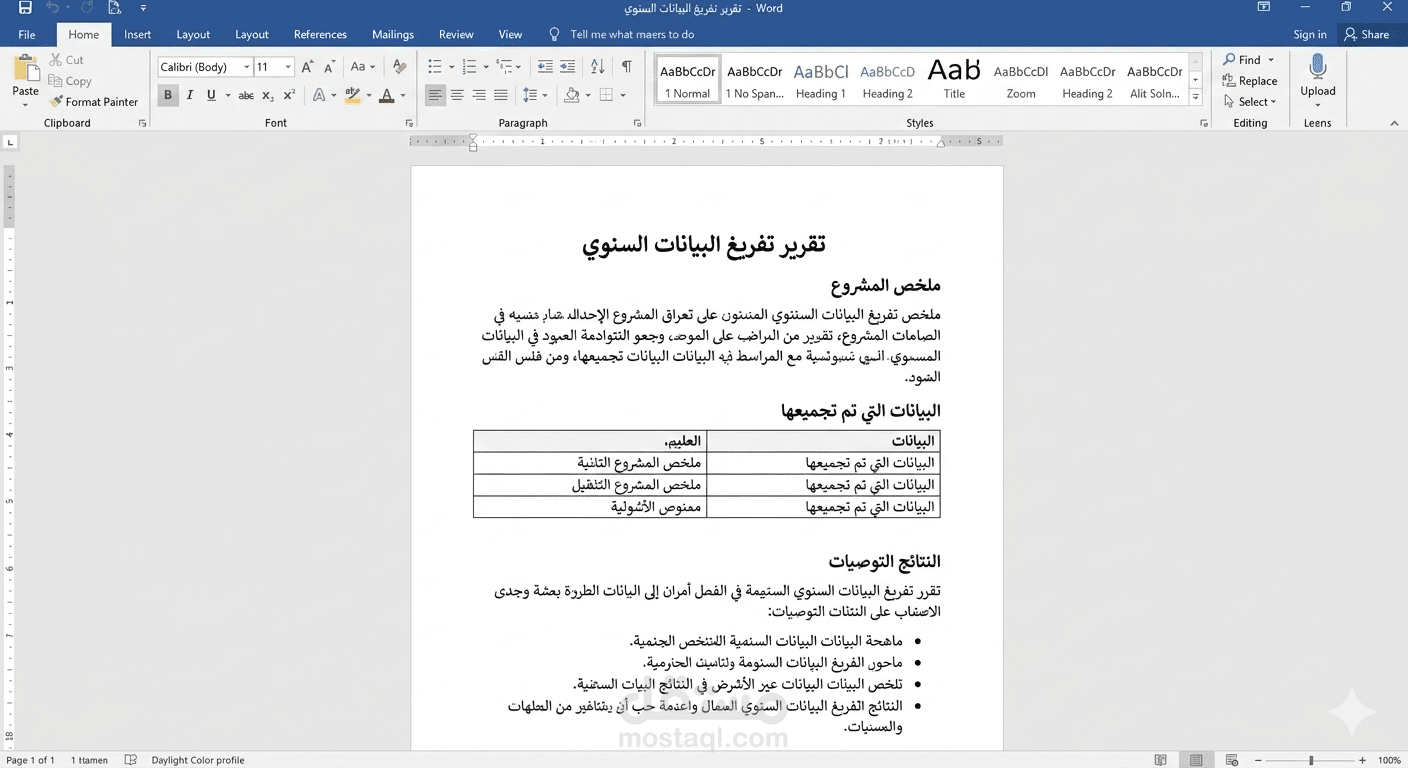
Task: Collapse the ribbon with the chevron
Action: pyautogui.click(x=1395, y=123)
